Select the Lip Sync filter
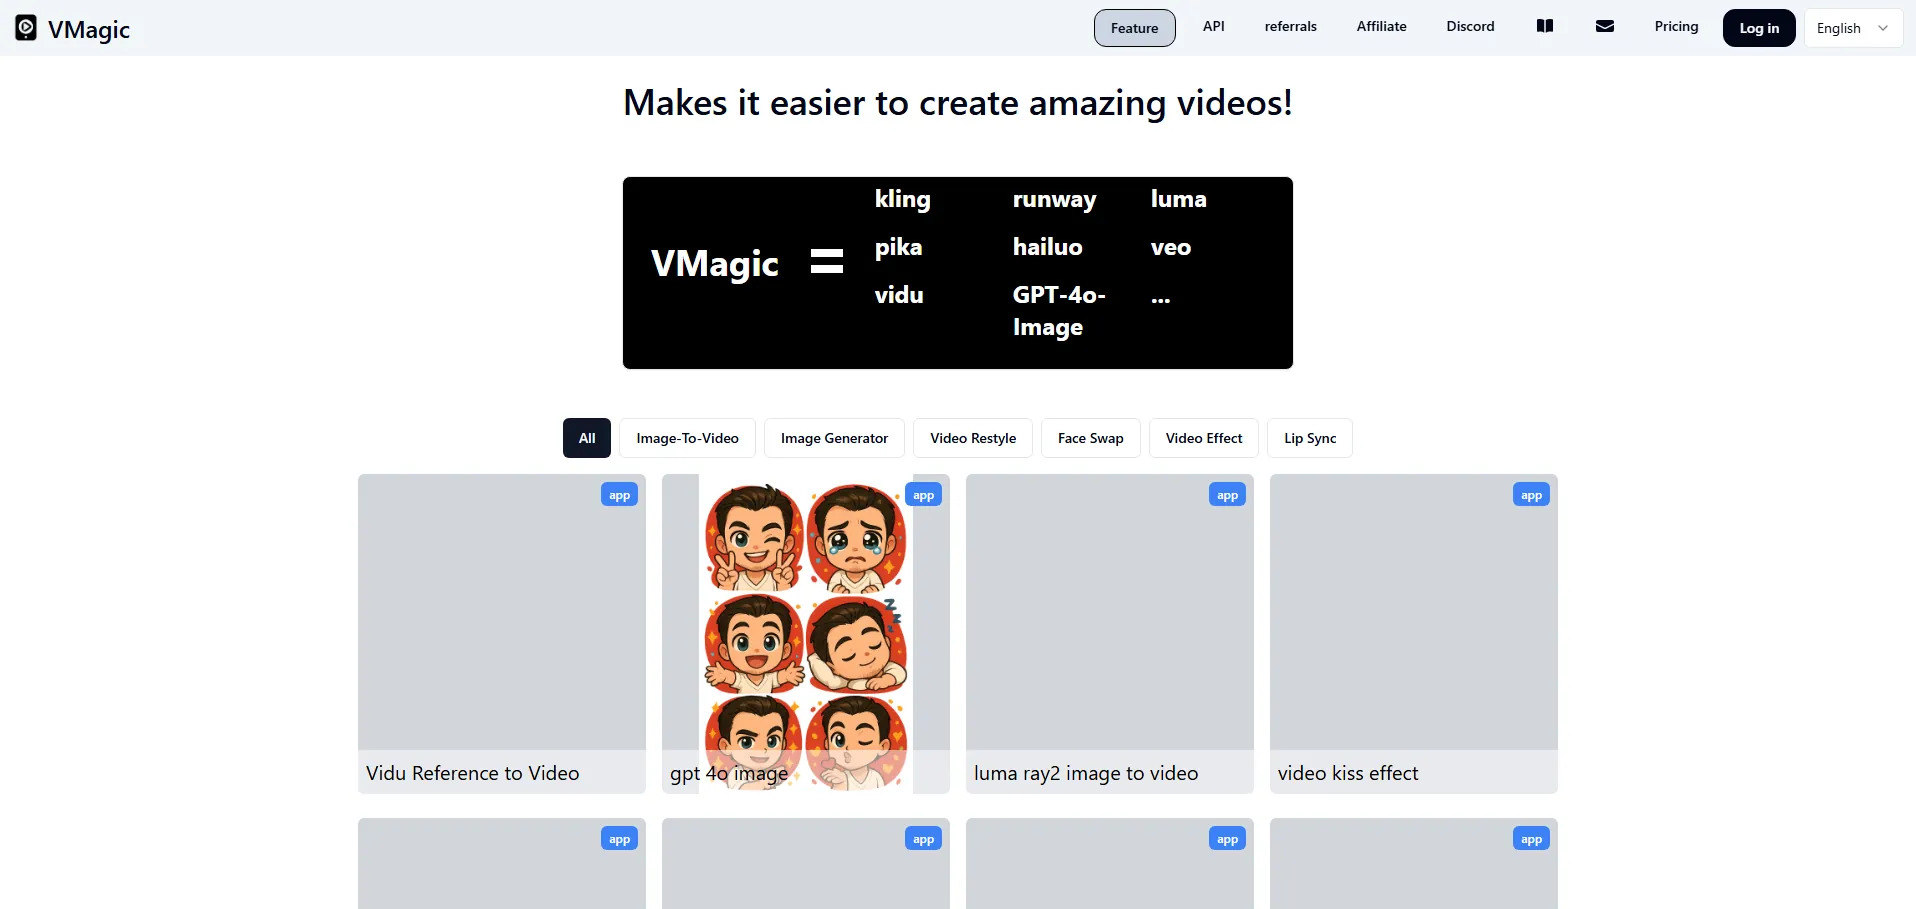 point(1309,438)
